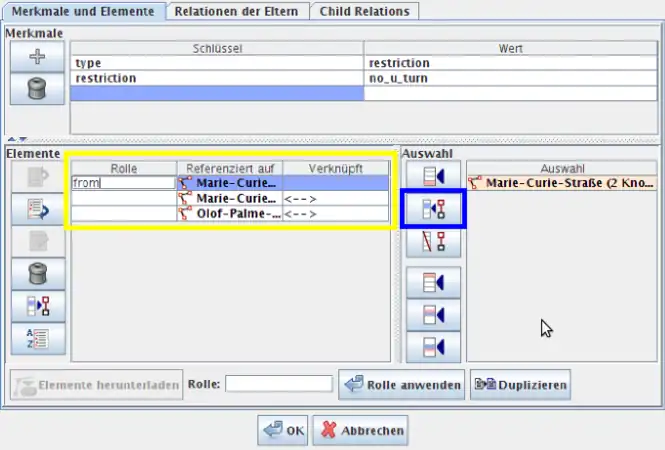Focus the Rolle text field near the bottom
This screenshot has height=450, width=665.
[x=279, y=384]
